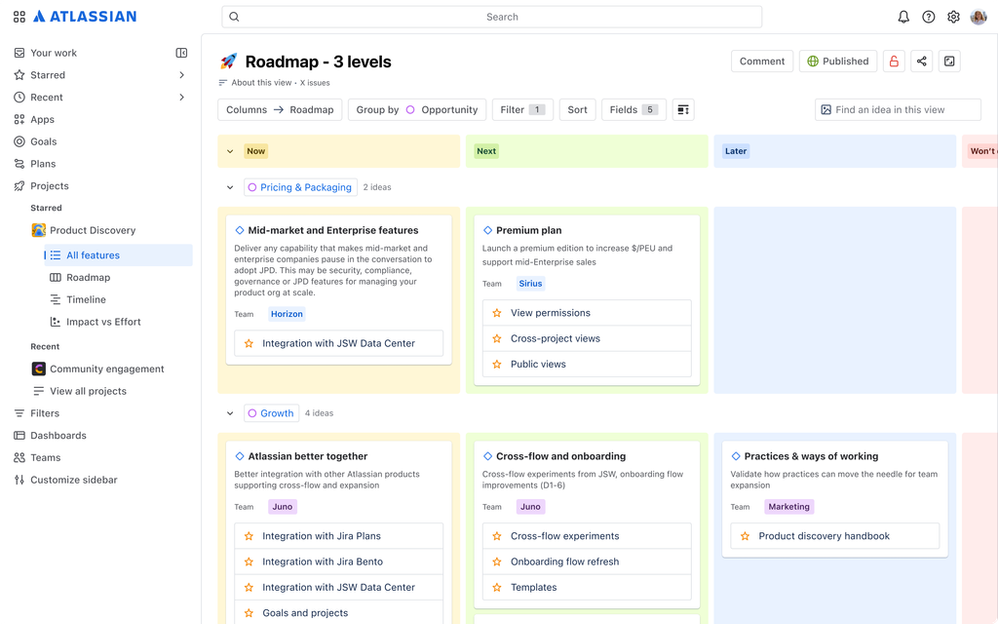Click the diamond icon on Premium plan card
Image resolution: width=998 pixels, height=624 pixels.
pos(488,230)
